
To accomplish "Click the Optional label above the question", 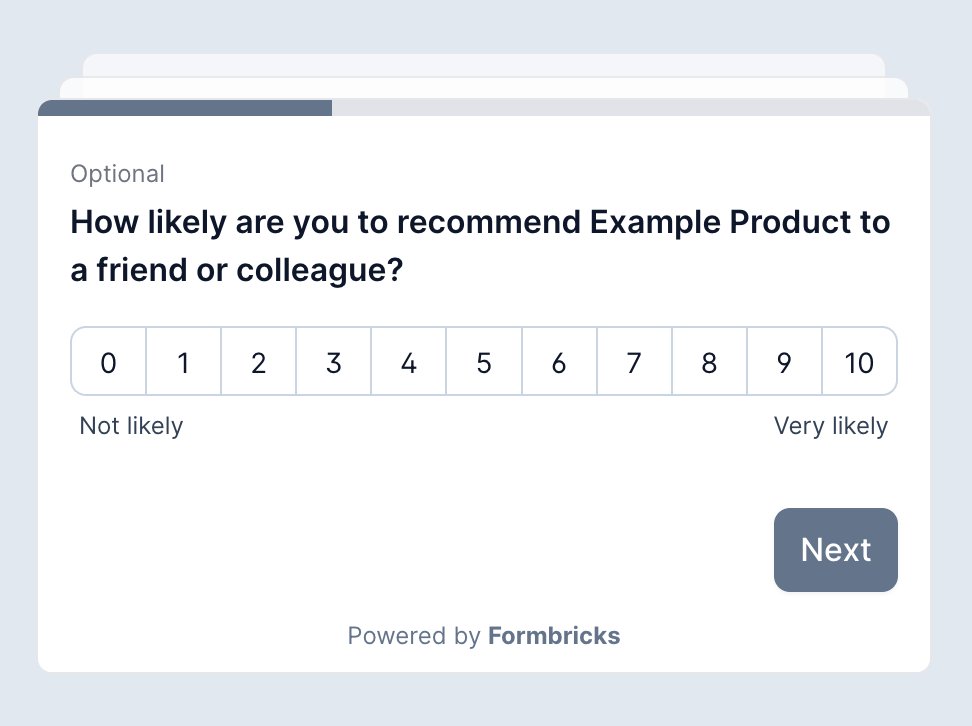I will pyautogui.click(x=117, y=173).
